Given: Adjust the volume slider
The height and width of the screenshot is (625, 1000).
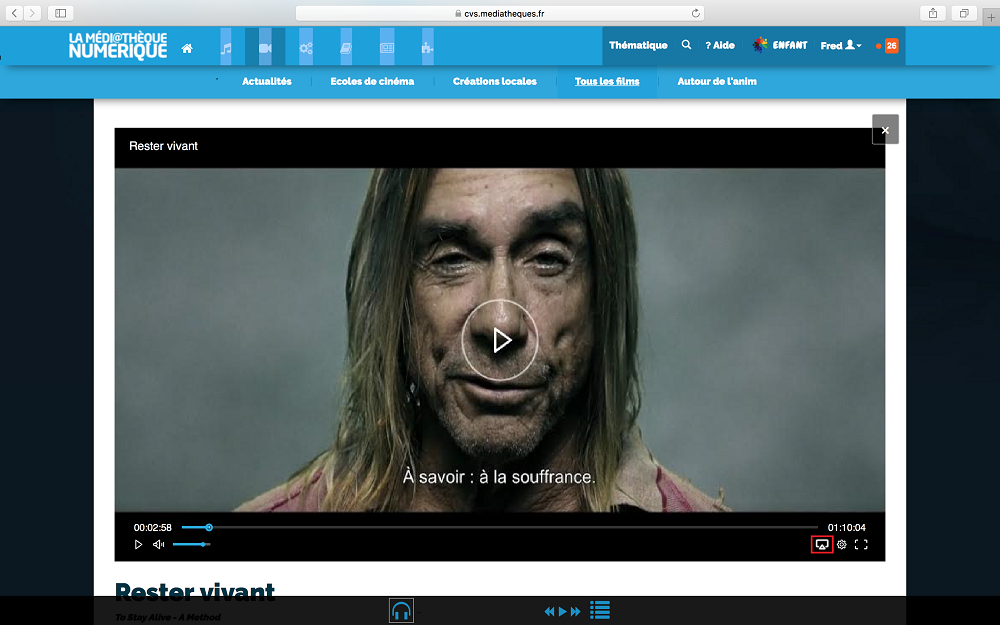Looking at the screenshot, I should tap(191, 545).
